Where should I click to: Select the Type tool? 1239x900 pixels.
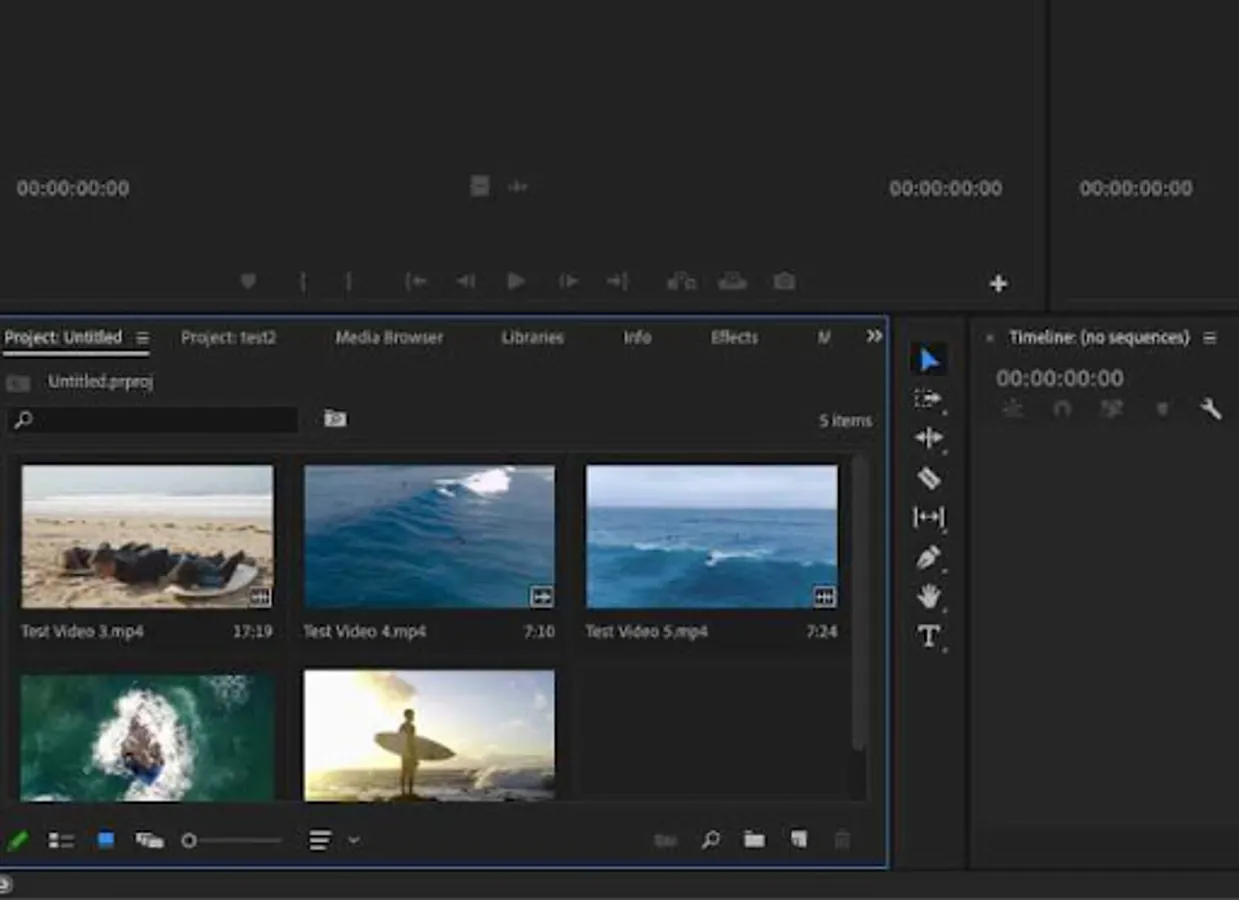click(928, 636)
